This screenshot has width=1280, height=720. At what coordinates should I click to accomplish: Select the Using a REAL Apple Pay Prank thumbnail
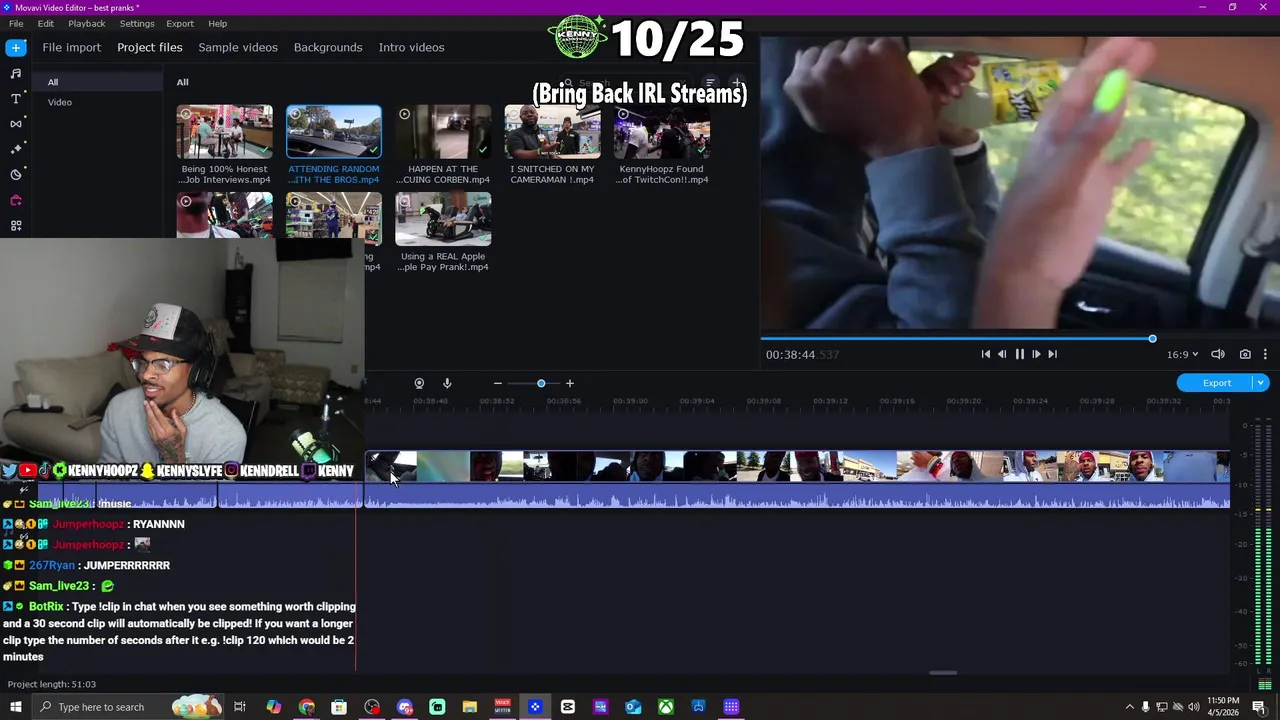[x=443, y=219]
